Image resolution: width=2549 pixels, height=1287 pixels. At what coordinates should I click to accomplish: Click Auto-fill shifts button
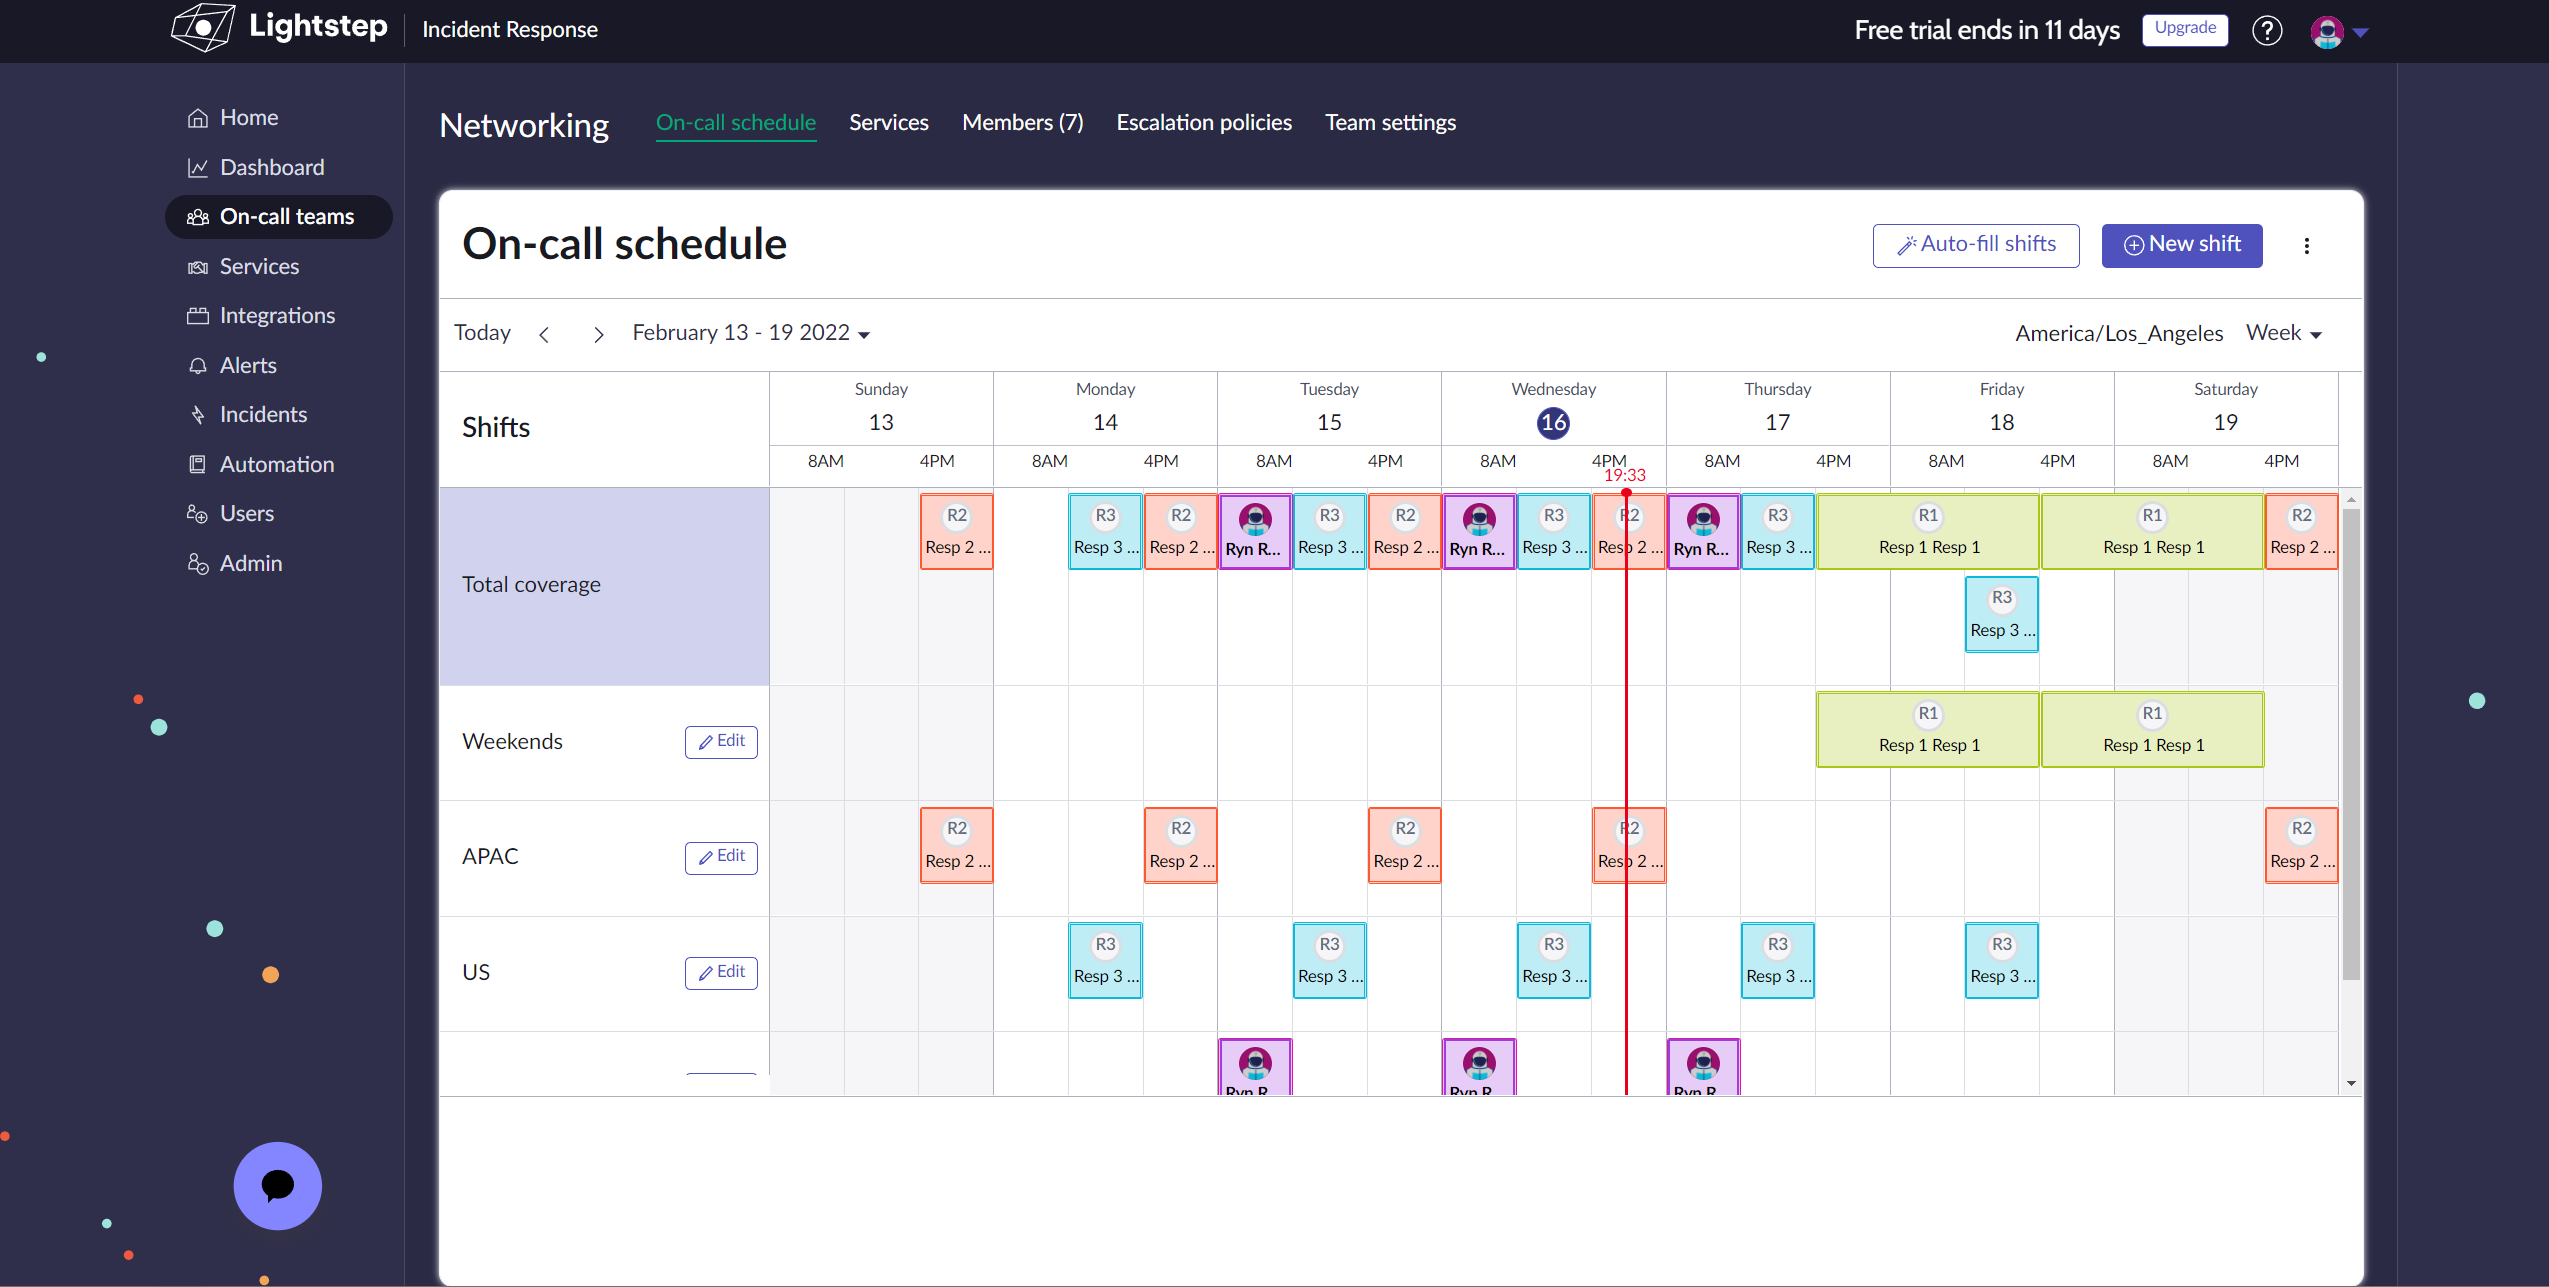pyautogui.click(x=1975, y=245)
